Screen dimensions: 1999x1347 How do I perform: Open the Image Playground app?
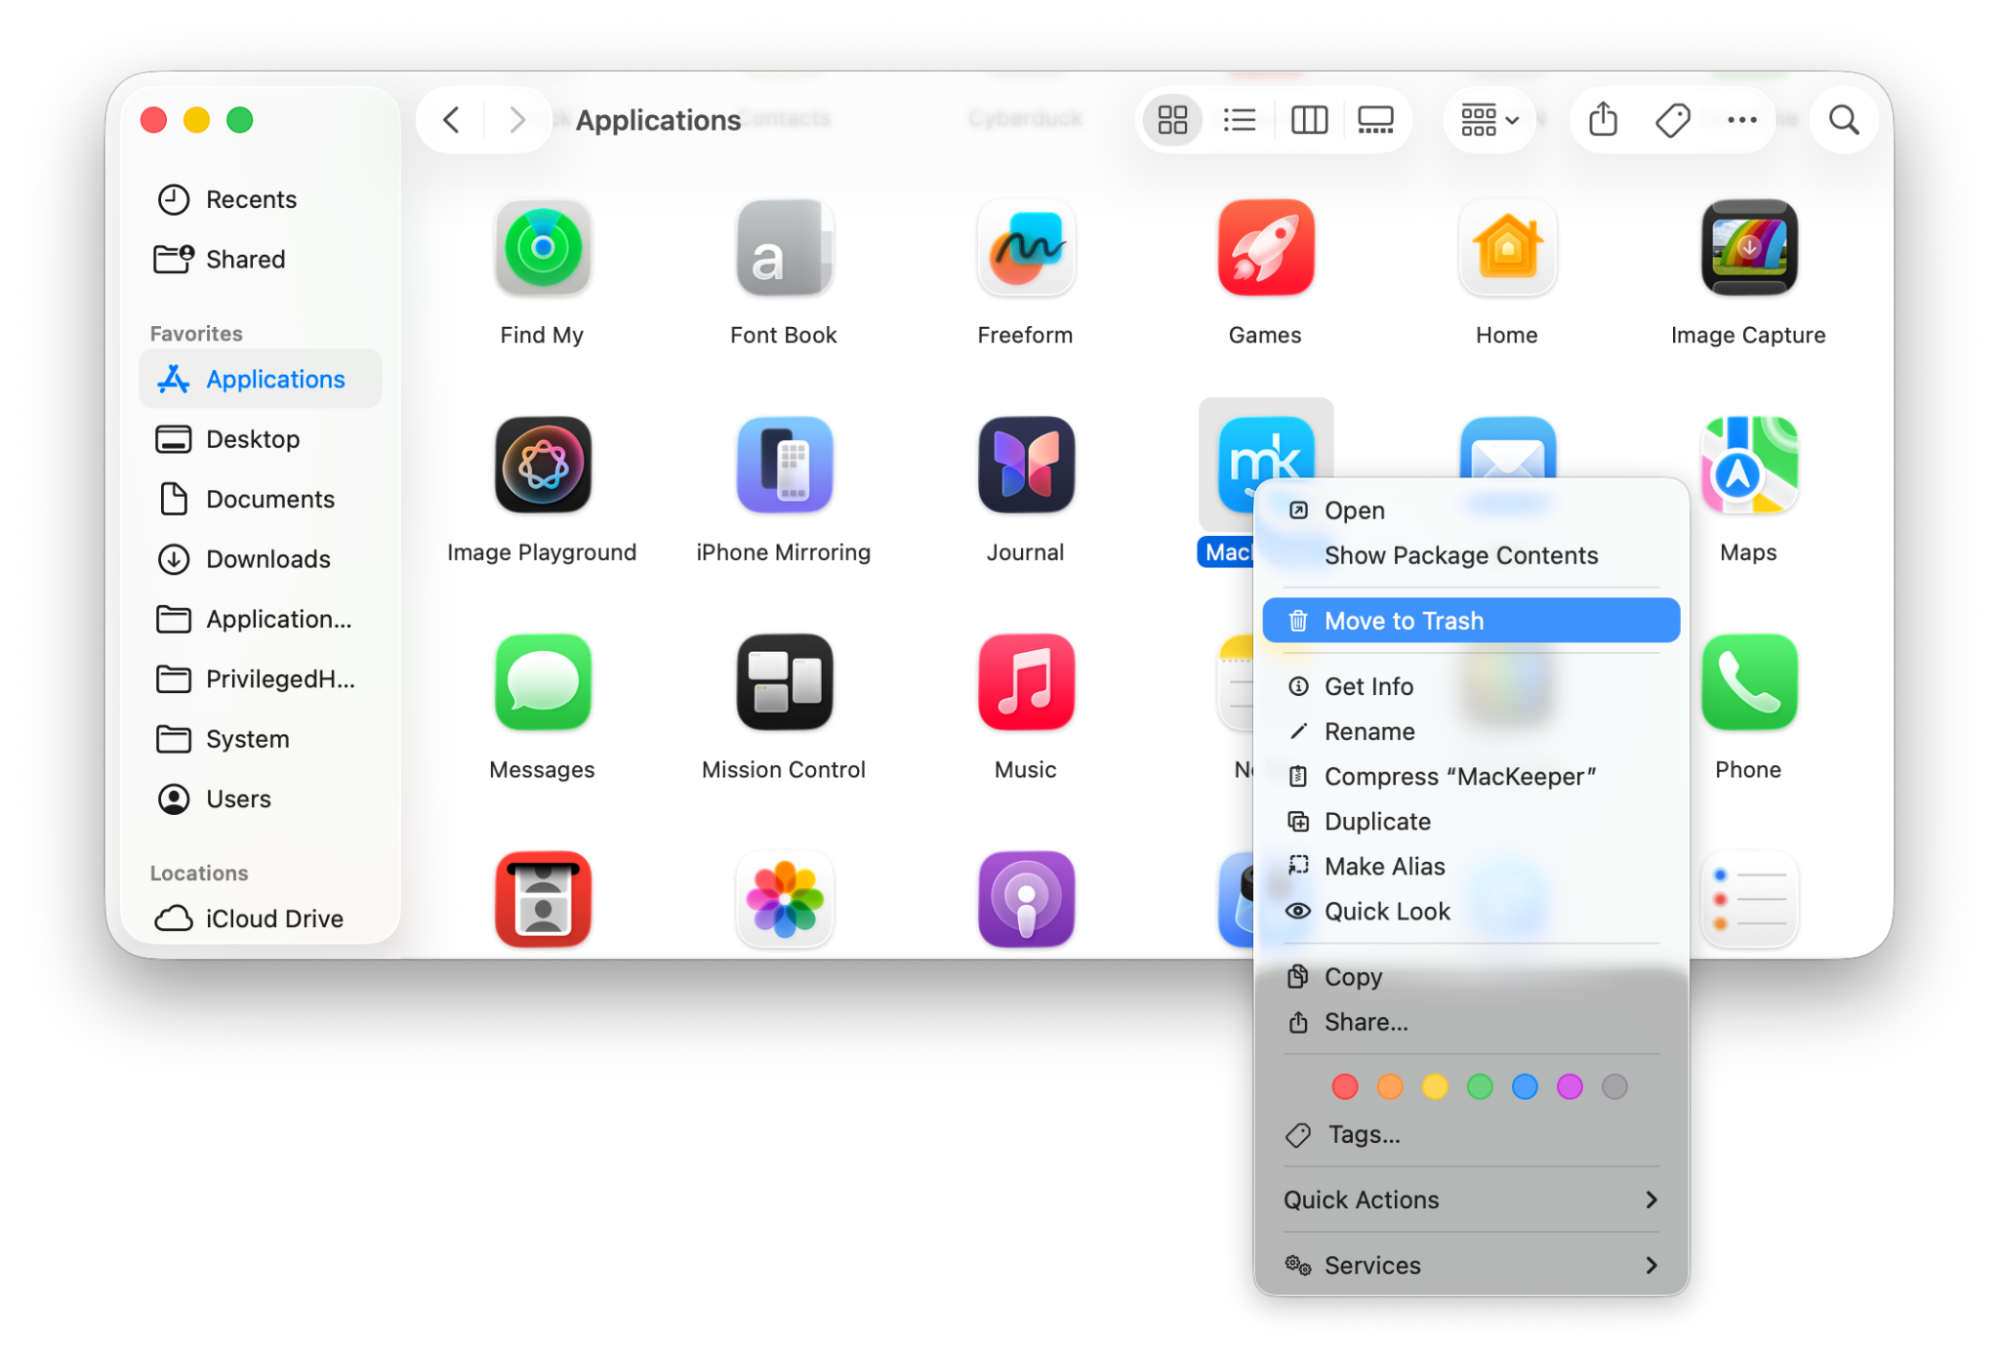pos(542,465)
